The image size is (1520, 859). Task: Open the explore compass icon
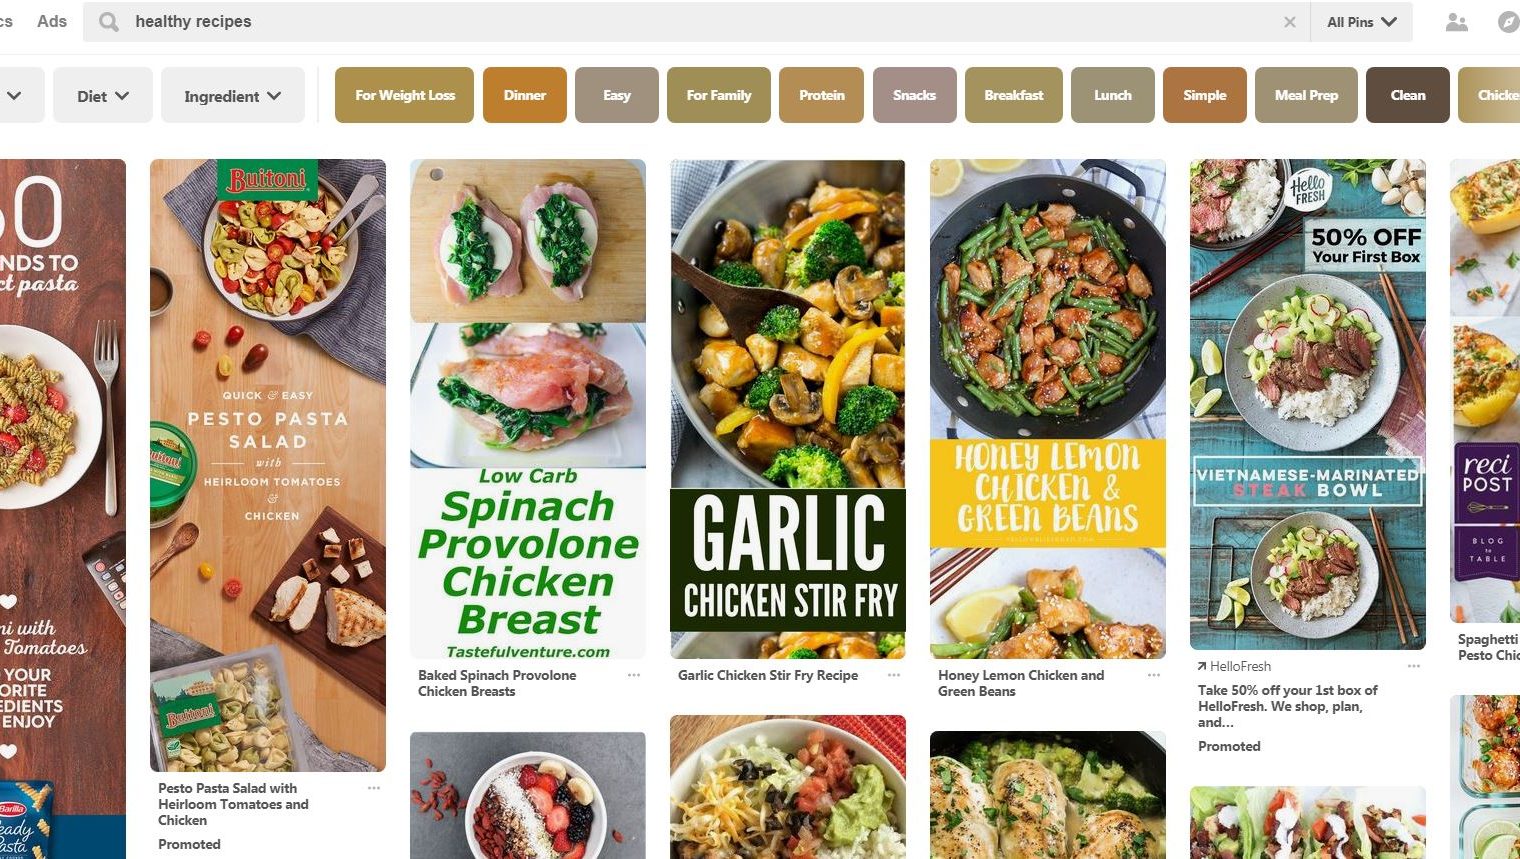coord(1508,22)
